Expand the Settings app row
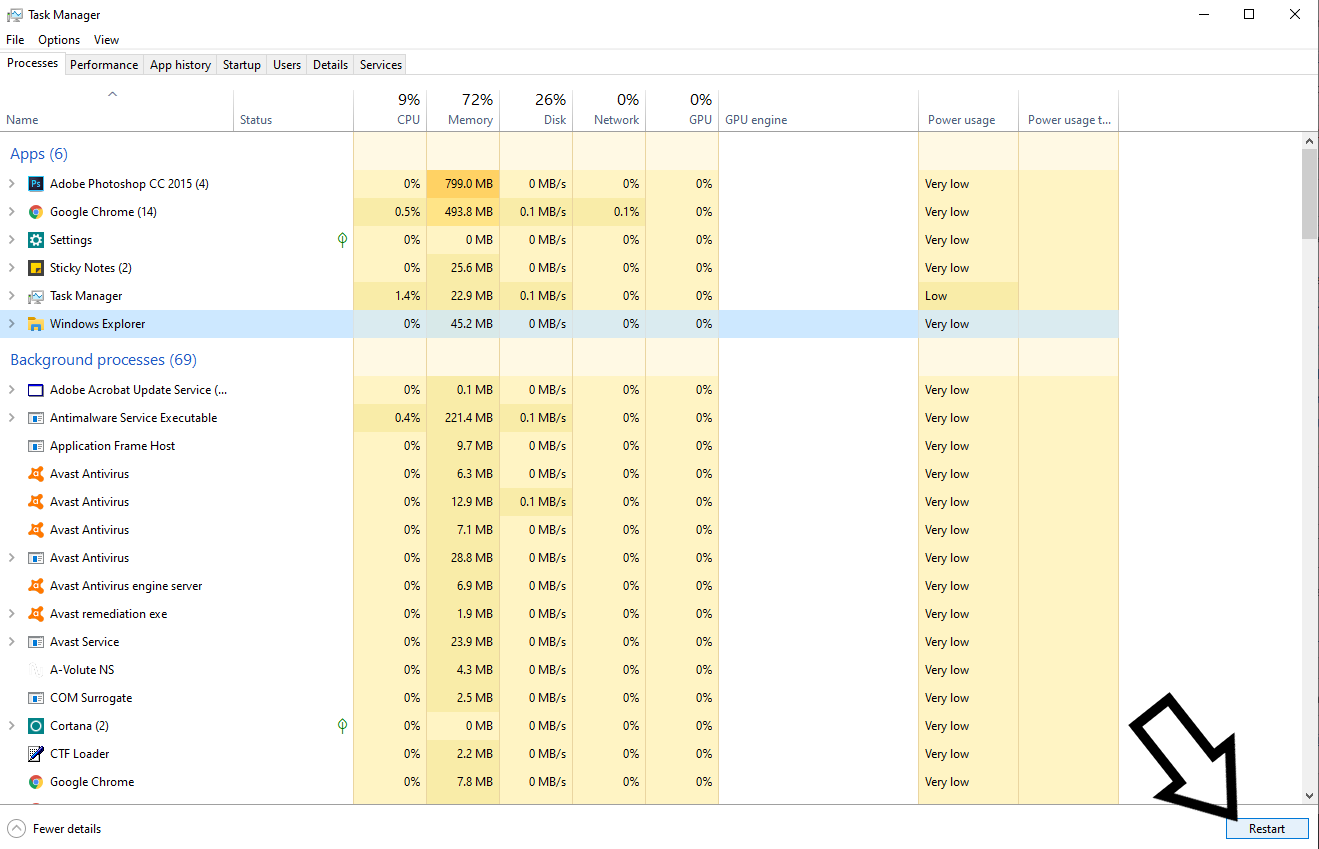This screenshot has height=849, width=1319. click(x=12, y=240)
